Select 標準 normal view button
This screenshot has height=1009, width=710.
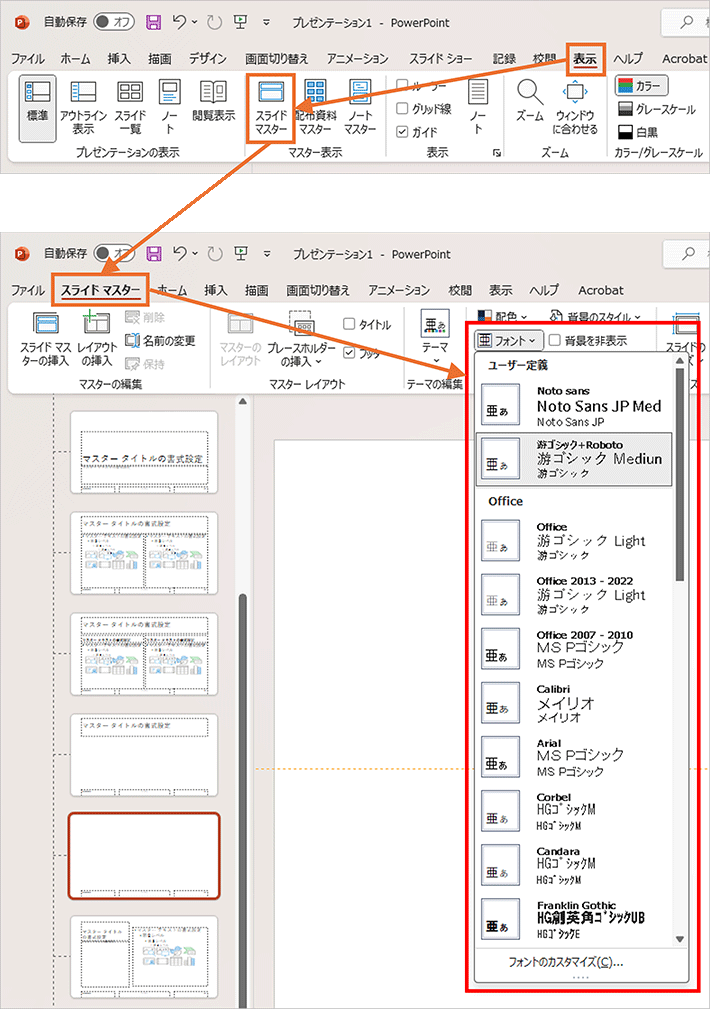37,107
